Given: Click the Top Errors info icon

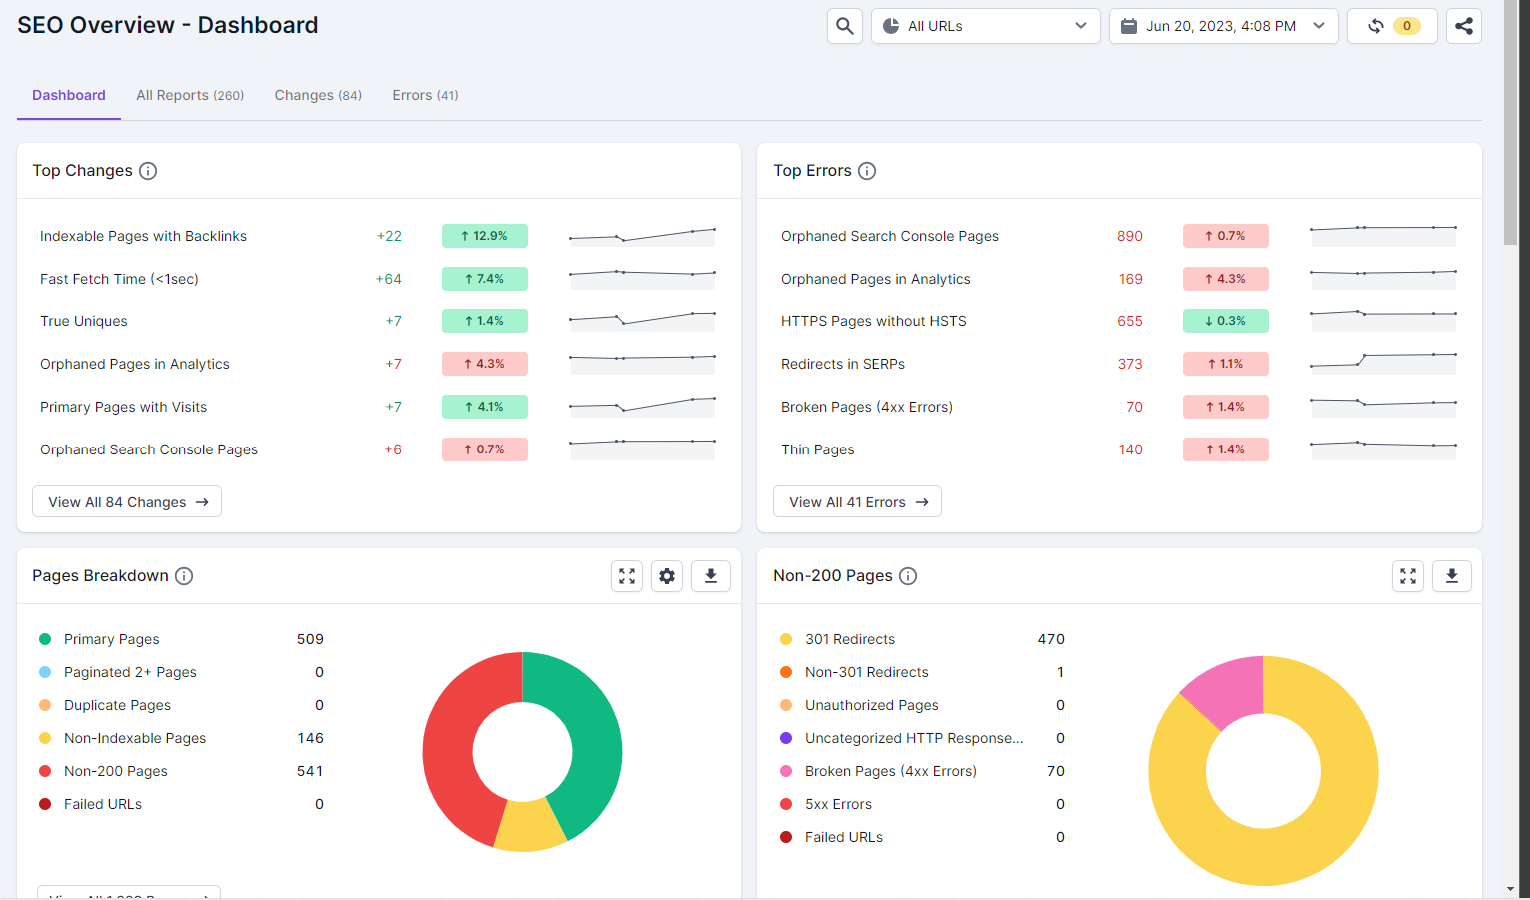Looking at the screenshot, I should pyautogui.click(x=867, y=171).
